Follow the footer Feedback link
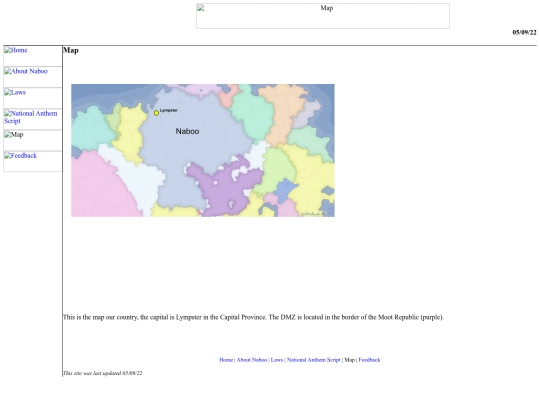The height and width of the screenshot is (405, 540). click(x=369, y=360)
